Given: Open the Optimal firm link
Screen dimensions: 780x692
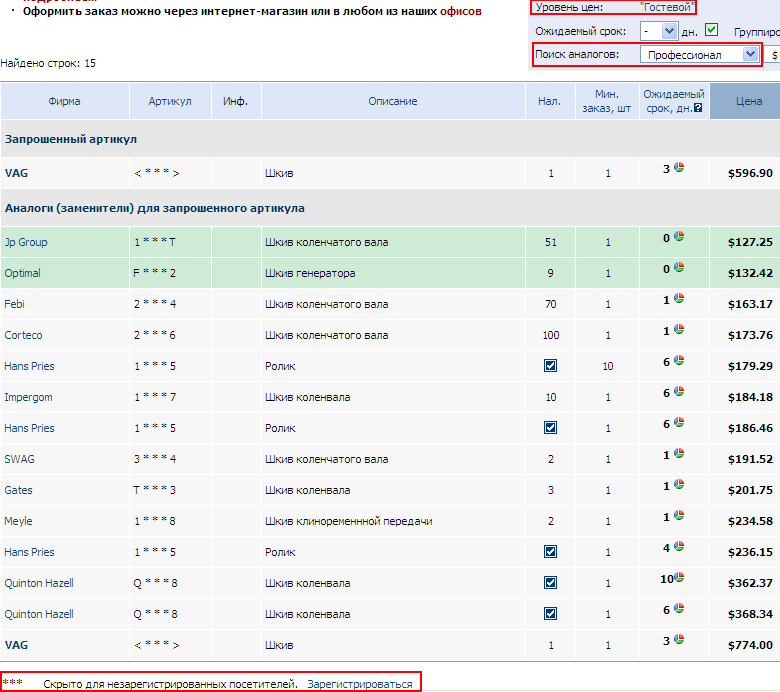Looking at the screenshot, I should 22,273.
